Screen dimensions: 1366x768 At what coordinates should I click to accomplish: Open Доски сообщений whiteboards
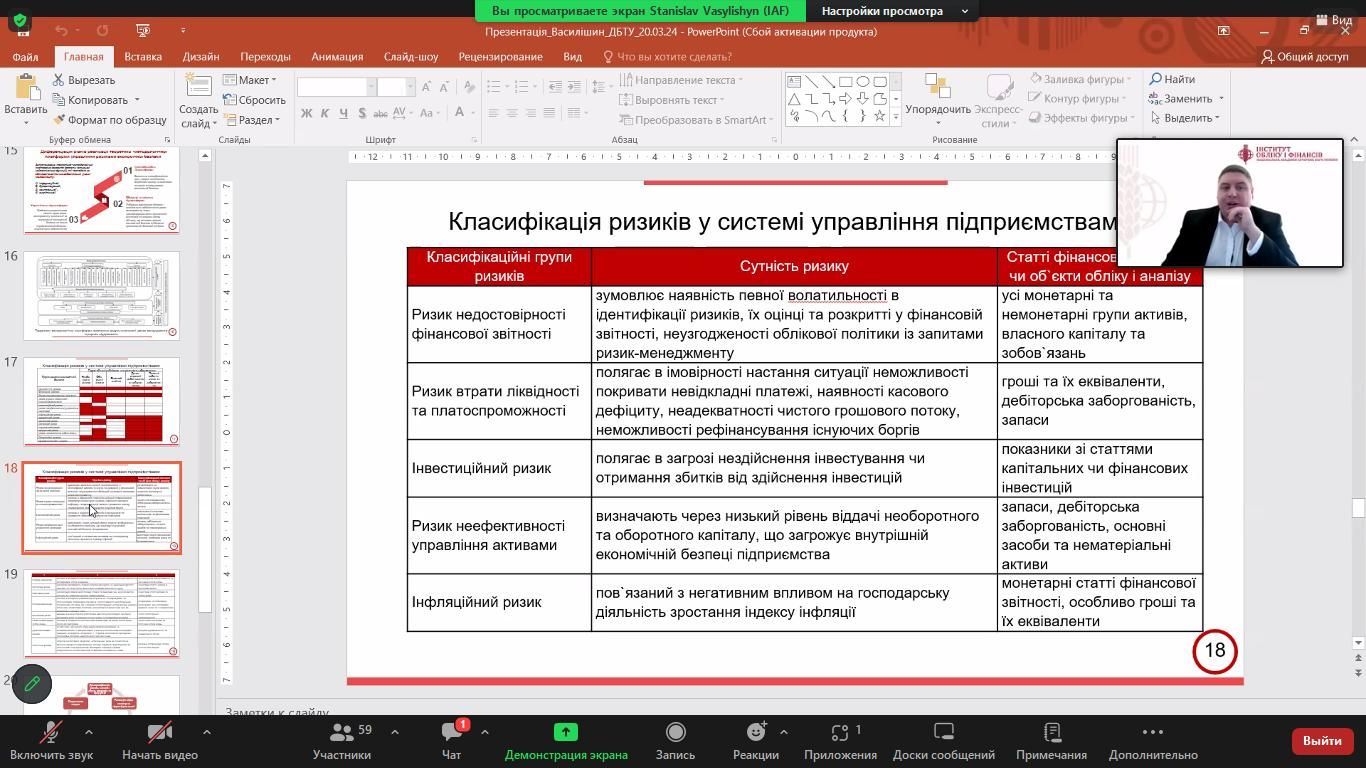pyautogui.click(x=943, y=742)
